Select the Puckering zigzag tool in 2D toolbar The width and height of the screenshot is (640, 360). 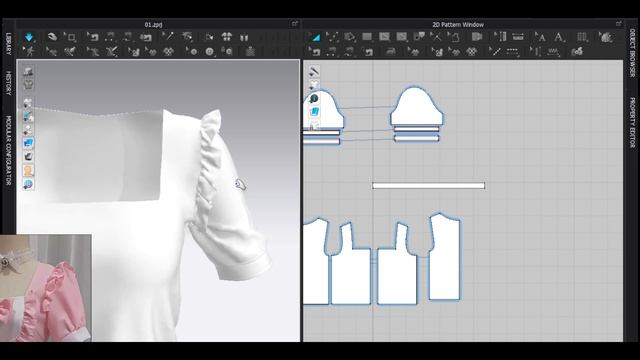[553, 51]
